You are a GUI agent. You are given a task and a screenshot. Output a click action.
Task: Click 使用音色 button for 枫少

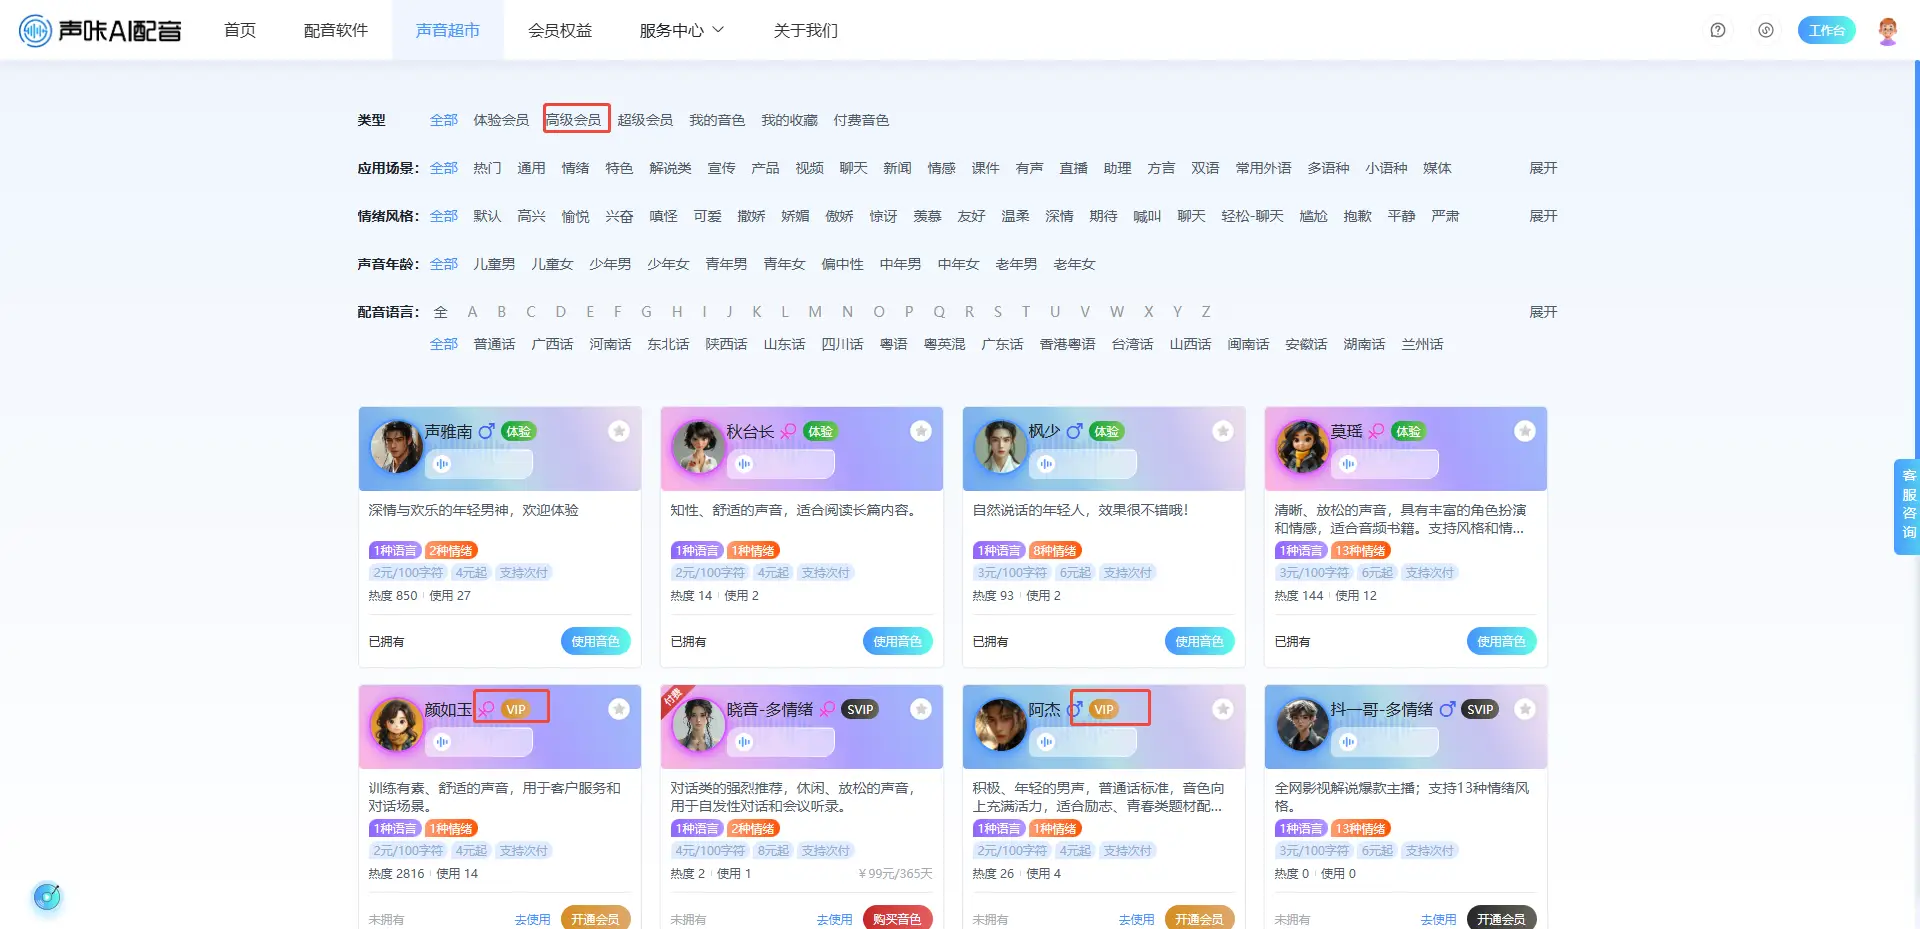tap(1199, 641)
